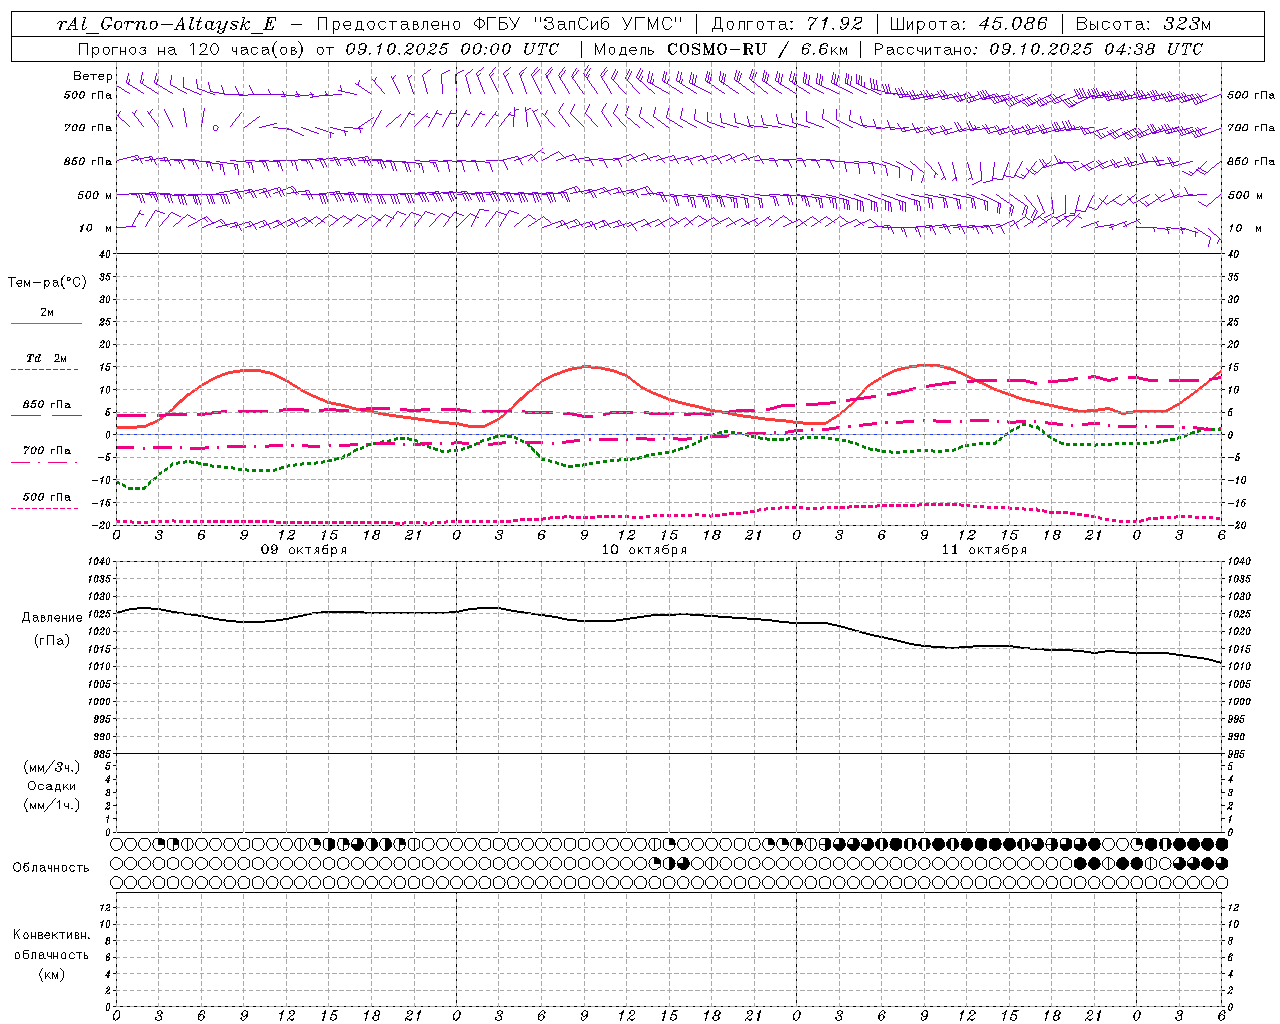Click the 500 м wind level label on the left

[x=95, y=195]
